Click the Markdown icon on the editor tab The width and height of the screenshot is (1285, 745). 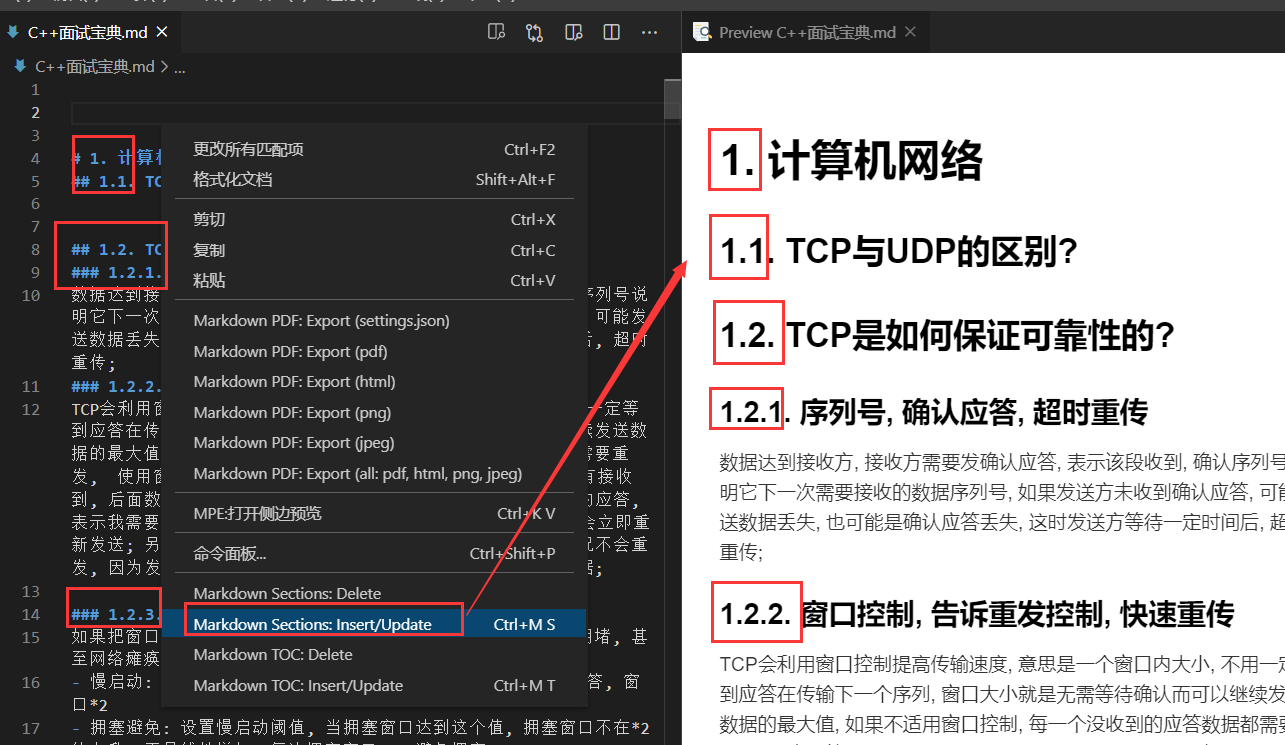[x=12, y=31]
